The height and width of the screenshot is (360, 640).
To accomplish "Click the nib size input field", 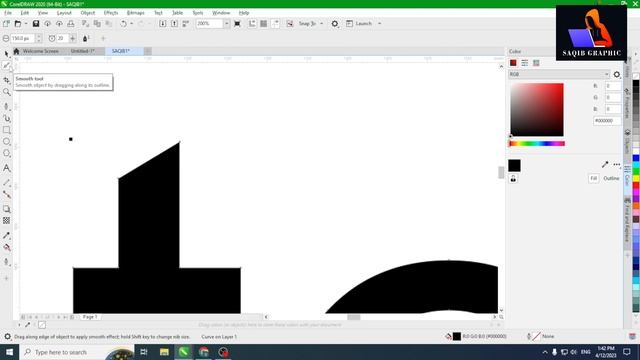I will [22, 38].
